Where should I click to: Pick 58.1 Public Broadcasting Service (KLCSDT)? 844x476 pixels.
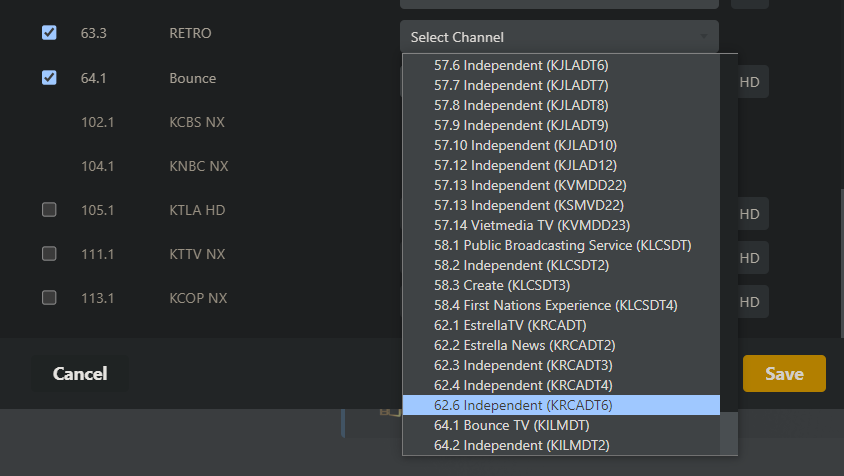tap(562, 245)
